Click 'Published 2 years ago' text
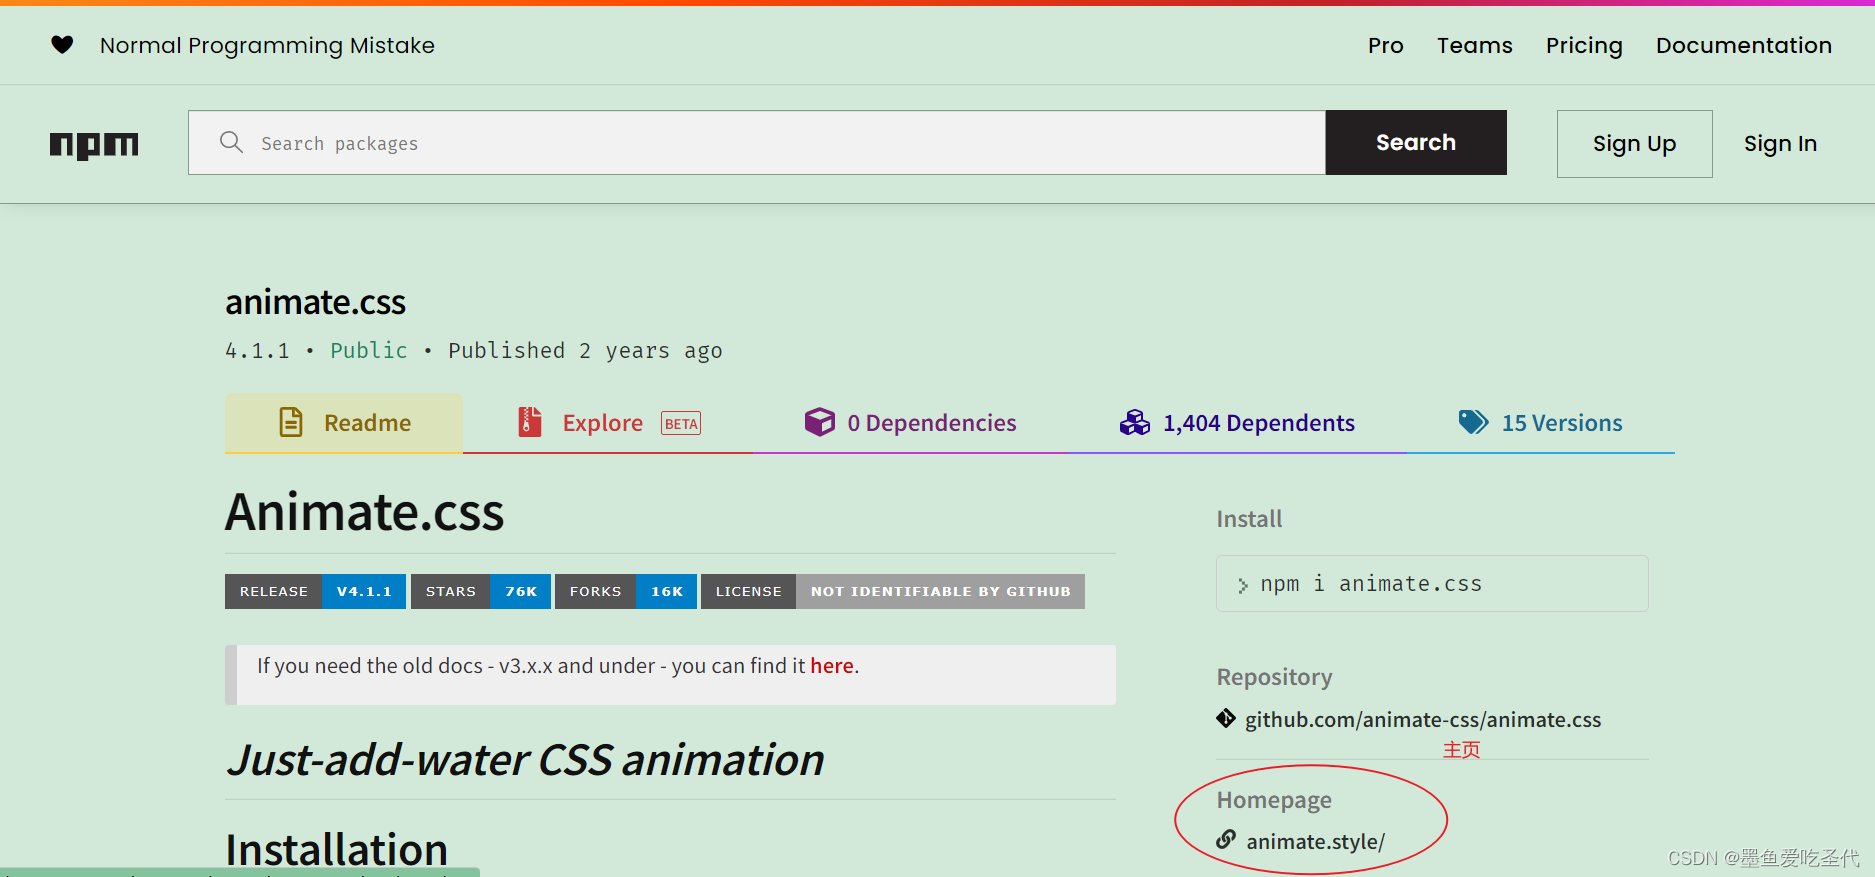This screenshot has width=1875, height=877. point(585,350)
